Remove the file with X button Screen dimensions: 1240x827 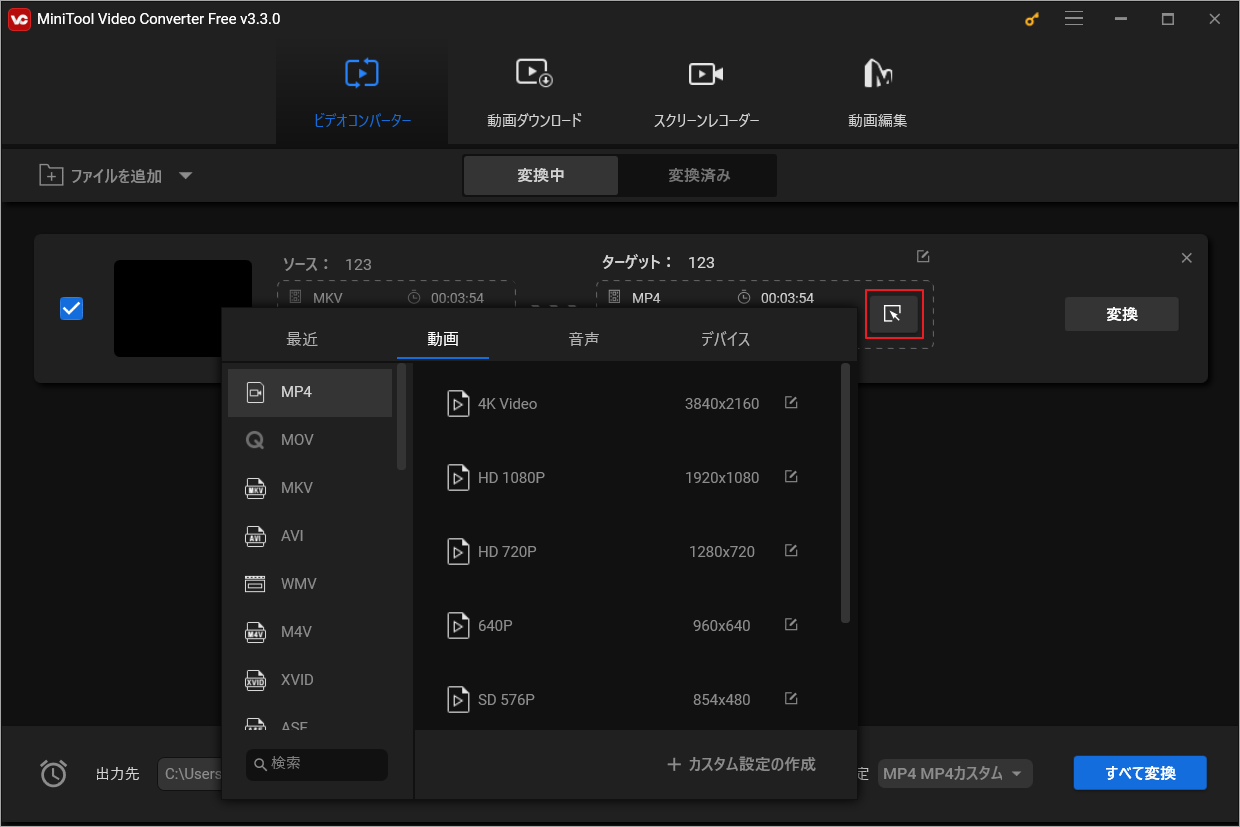(1187, 258)
